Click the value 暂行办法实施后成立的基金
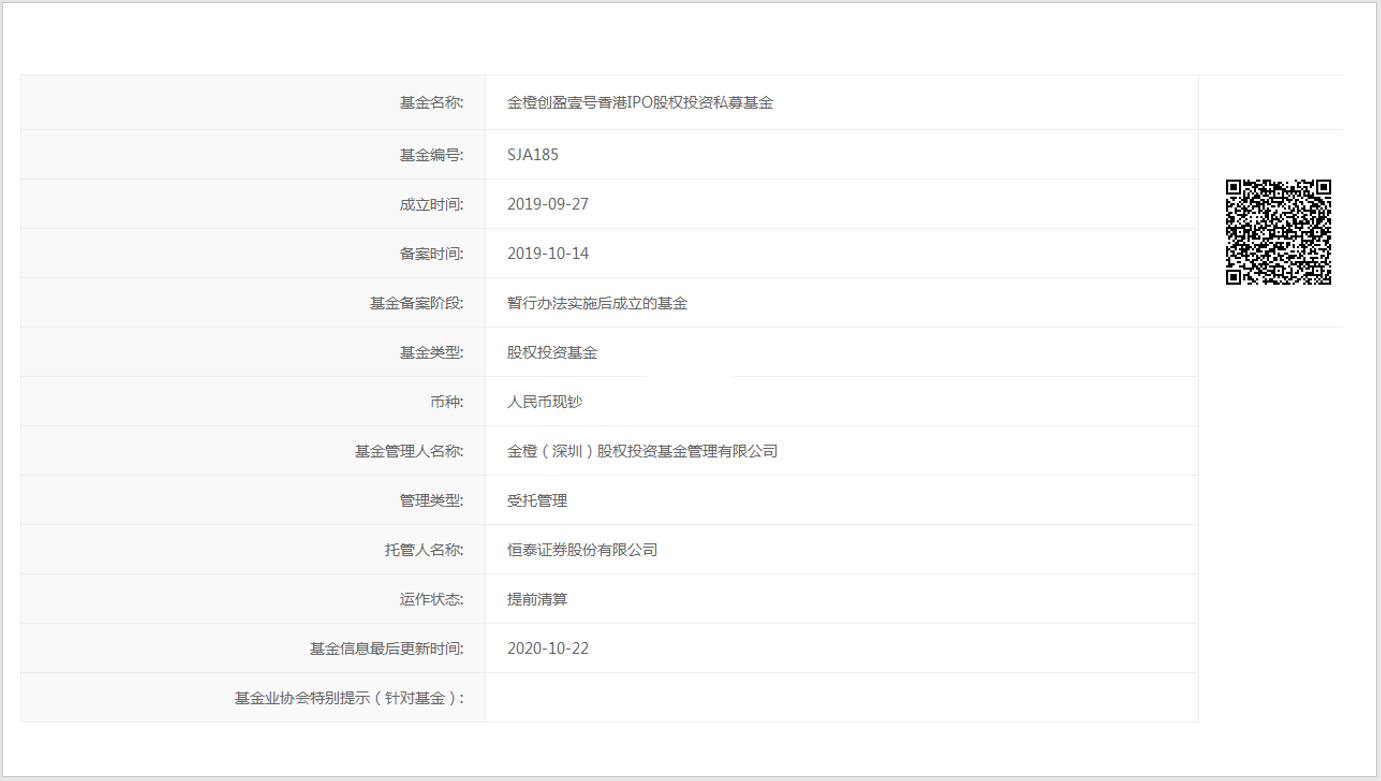The image size is (1381, 781). [x=597, y=303]
